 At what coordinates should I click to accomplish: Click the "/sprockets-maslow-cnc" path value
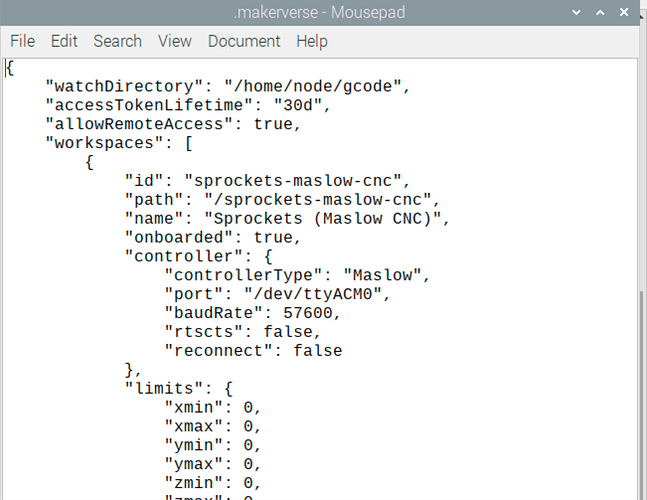(x=317, y=200)
